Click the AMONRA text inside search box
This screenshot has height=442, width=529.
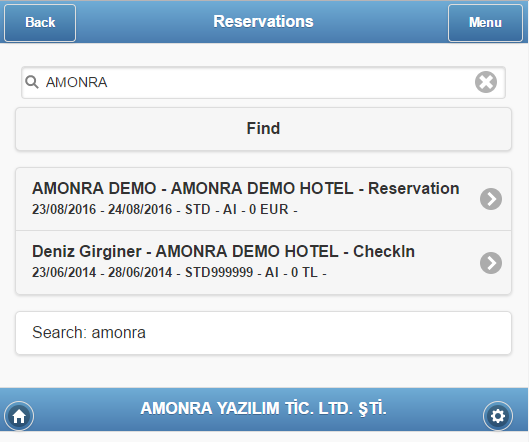click(77, 82)
